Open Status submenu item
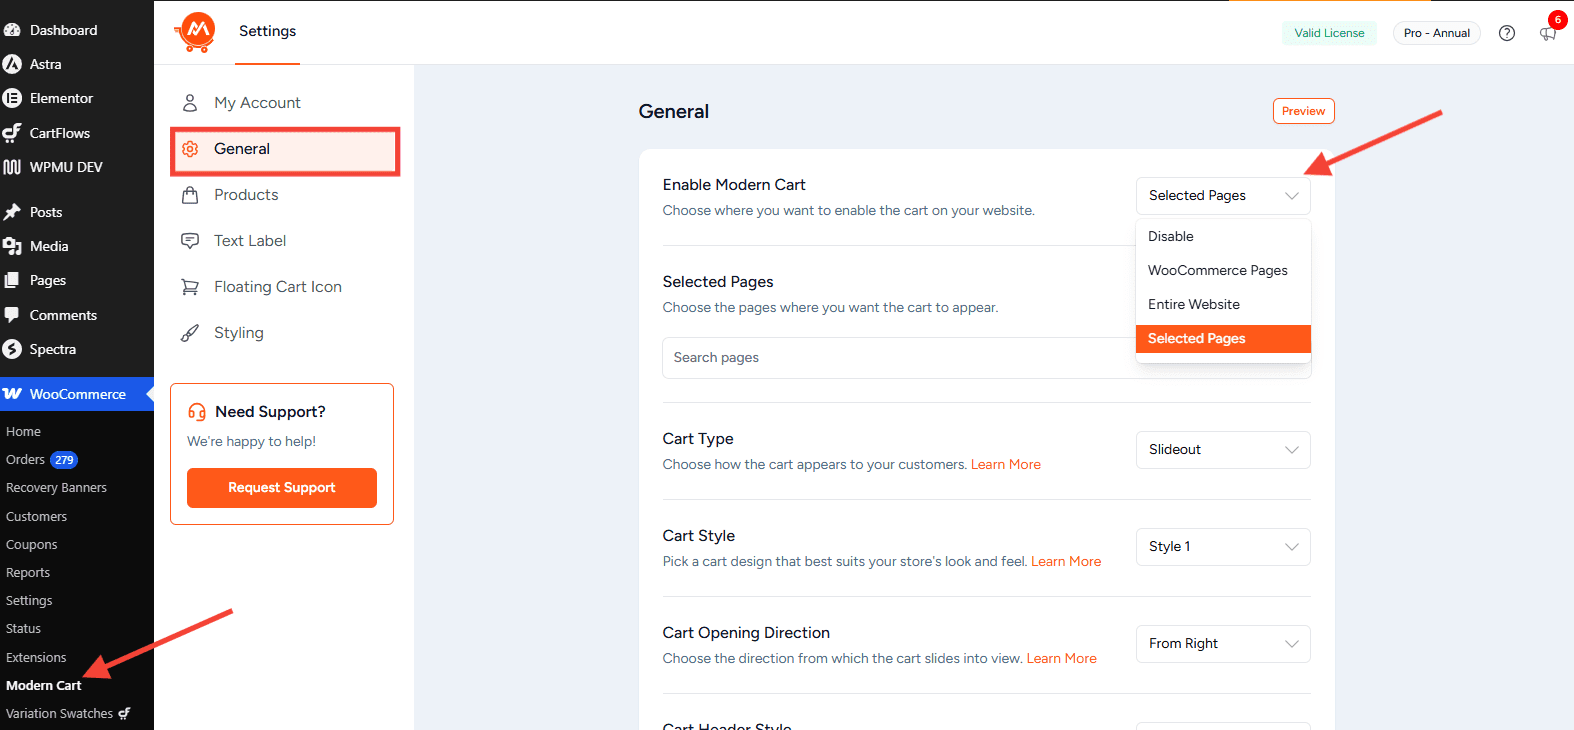The width and height of the screenshot is (1574, 730). (23, 629)
